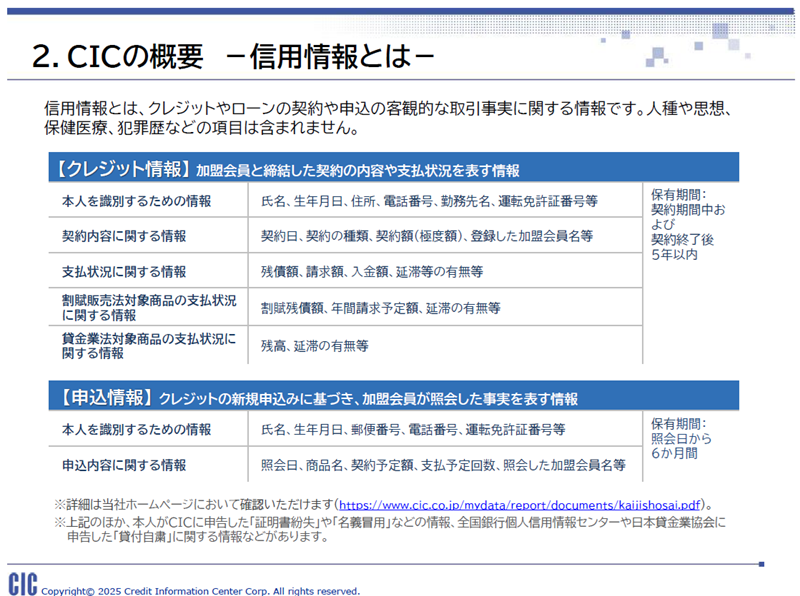
Task: Select the '貸金業法対象商品の支払状況' row label
Action: 148,345
